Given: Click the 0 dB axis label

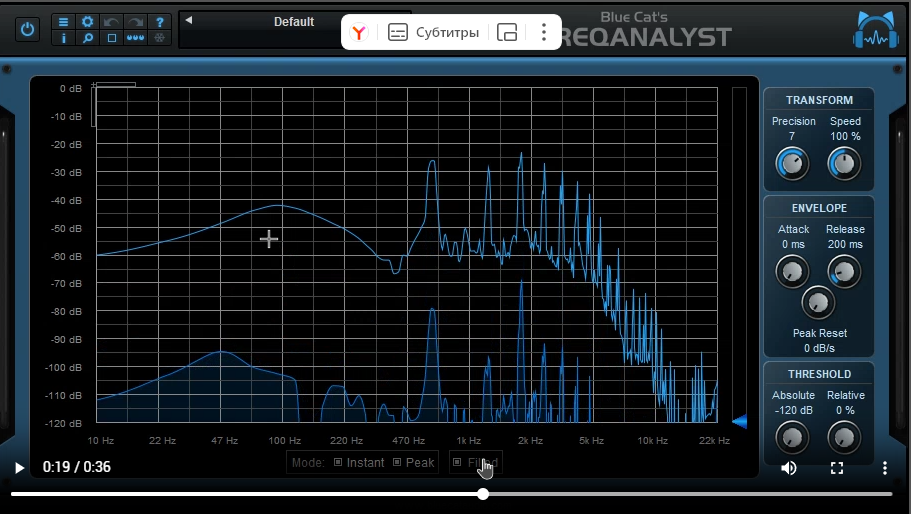Looking at the screenshot, I should click(70, 89).
